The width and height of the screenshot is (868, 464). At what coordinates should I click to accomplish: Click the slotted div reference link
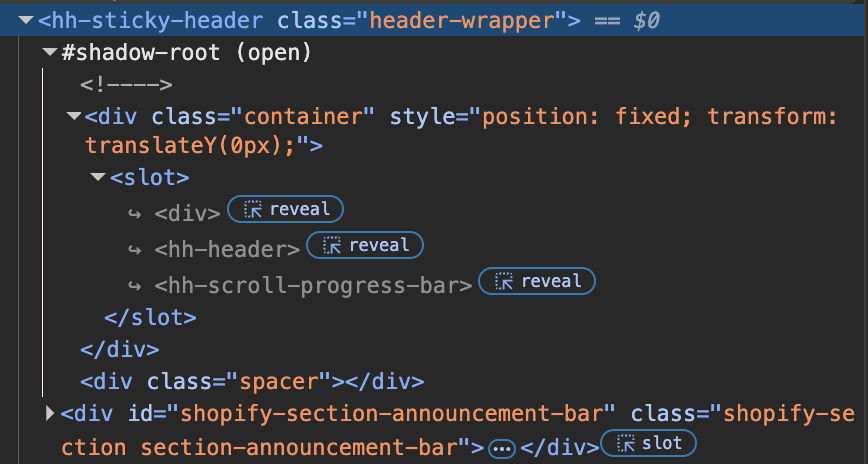[x=187, y=213]
